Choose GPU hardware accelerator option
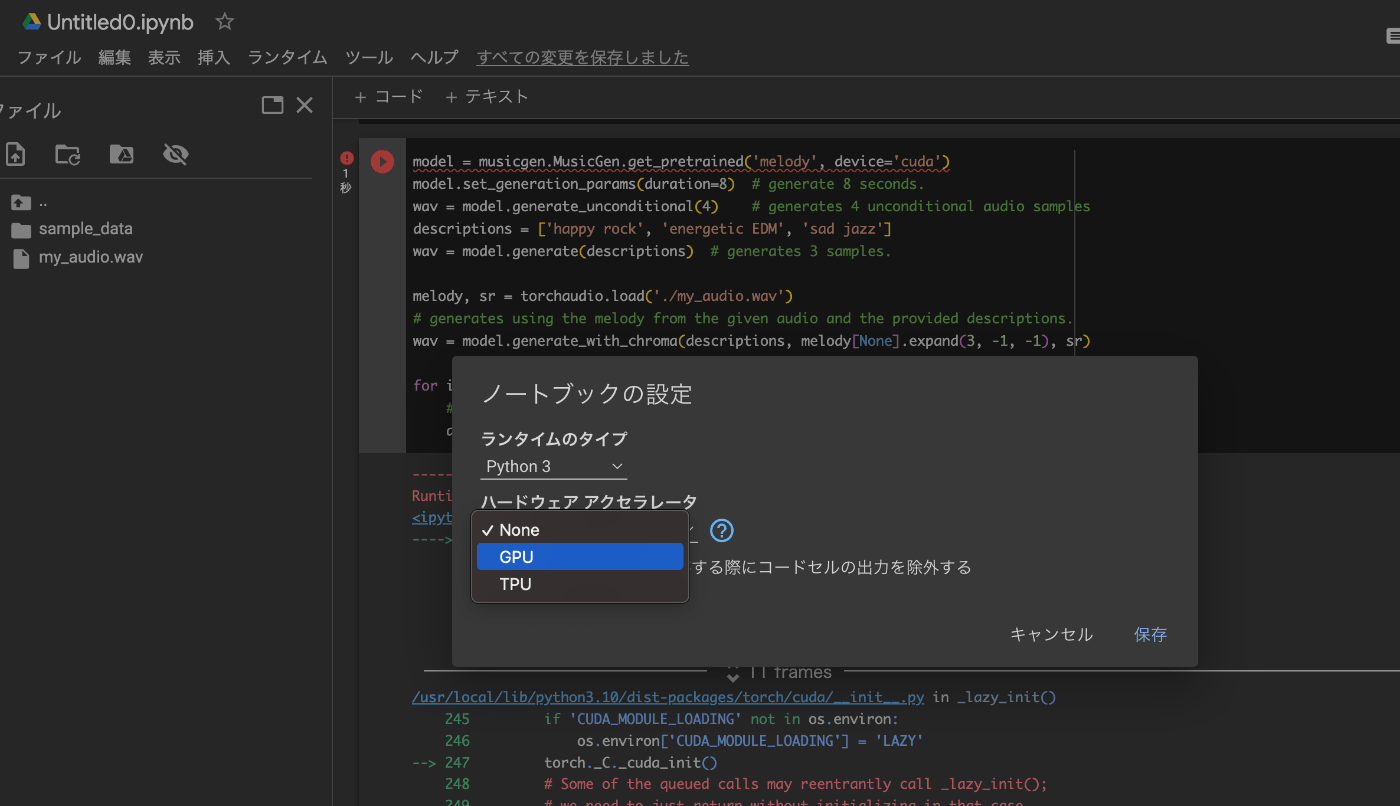 [580, 557]
